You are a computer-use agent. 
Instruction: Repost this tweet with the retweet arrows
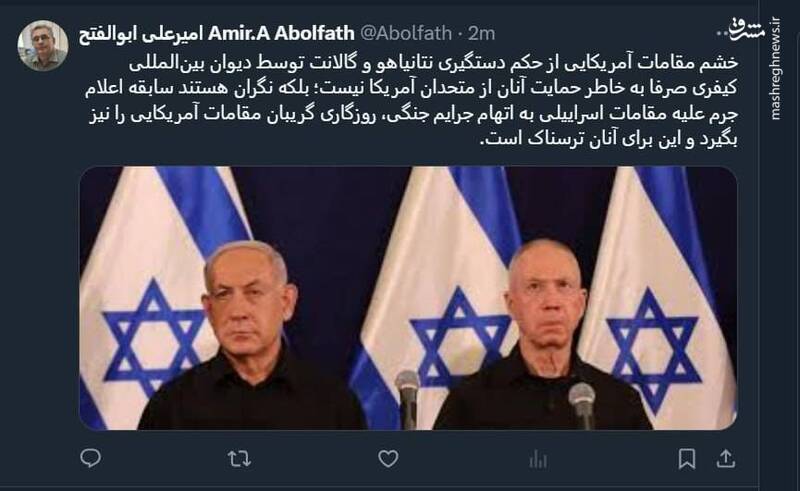(x=239, y=459)
